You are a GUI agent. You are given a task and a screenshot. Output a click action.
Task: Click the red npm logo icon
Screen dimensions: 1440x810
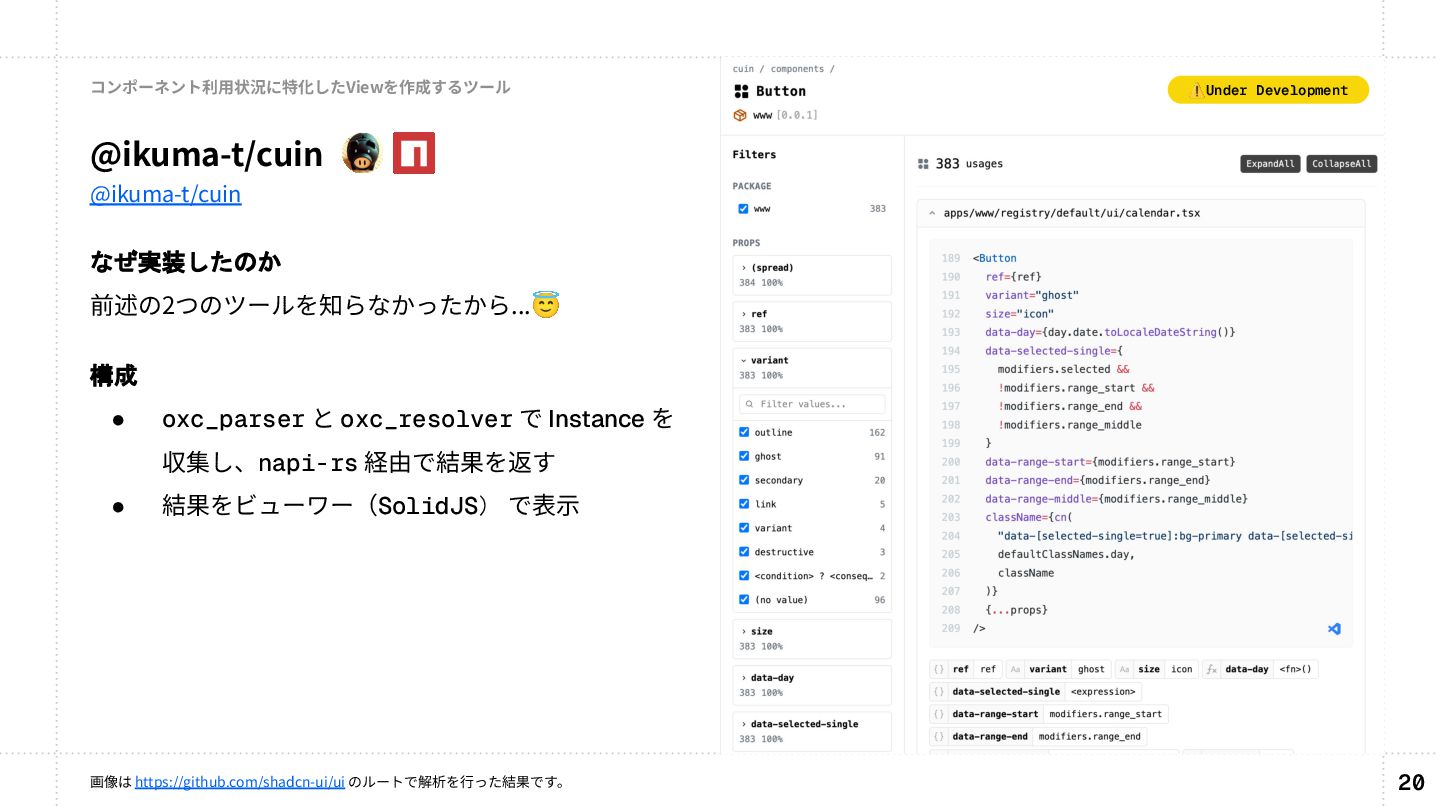pyautogui.click(x=413, y=153)
